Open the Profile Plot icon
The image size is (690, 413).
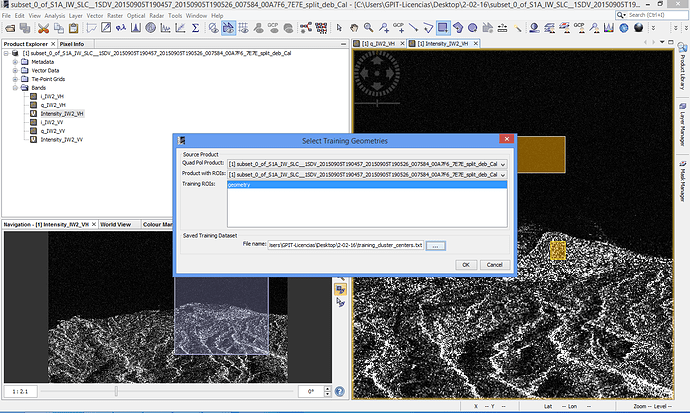pyautogui.click(x=165, y=28)
